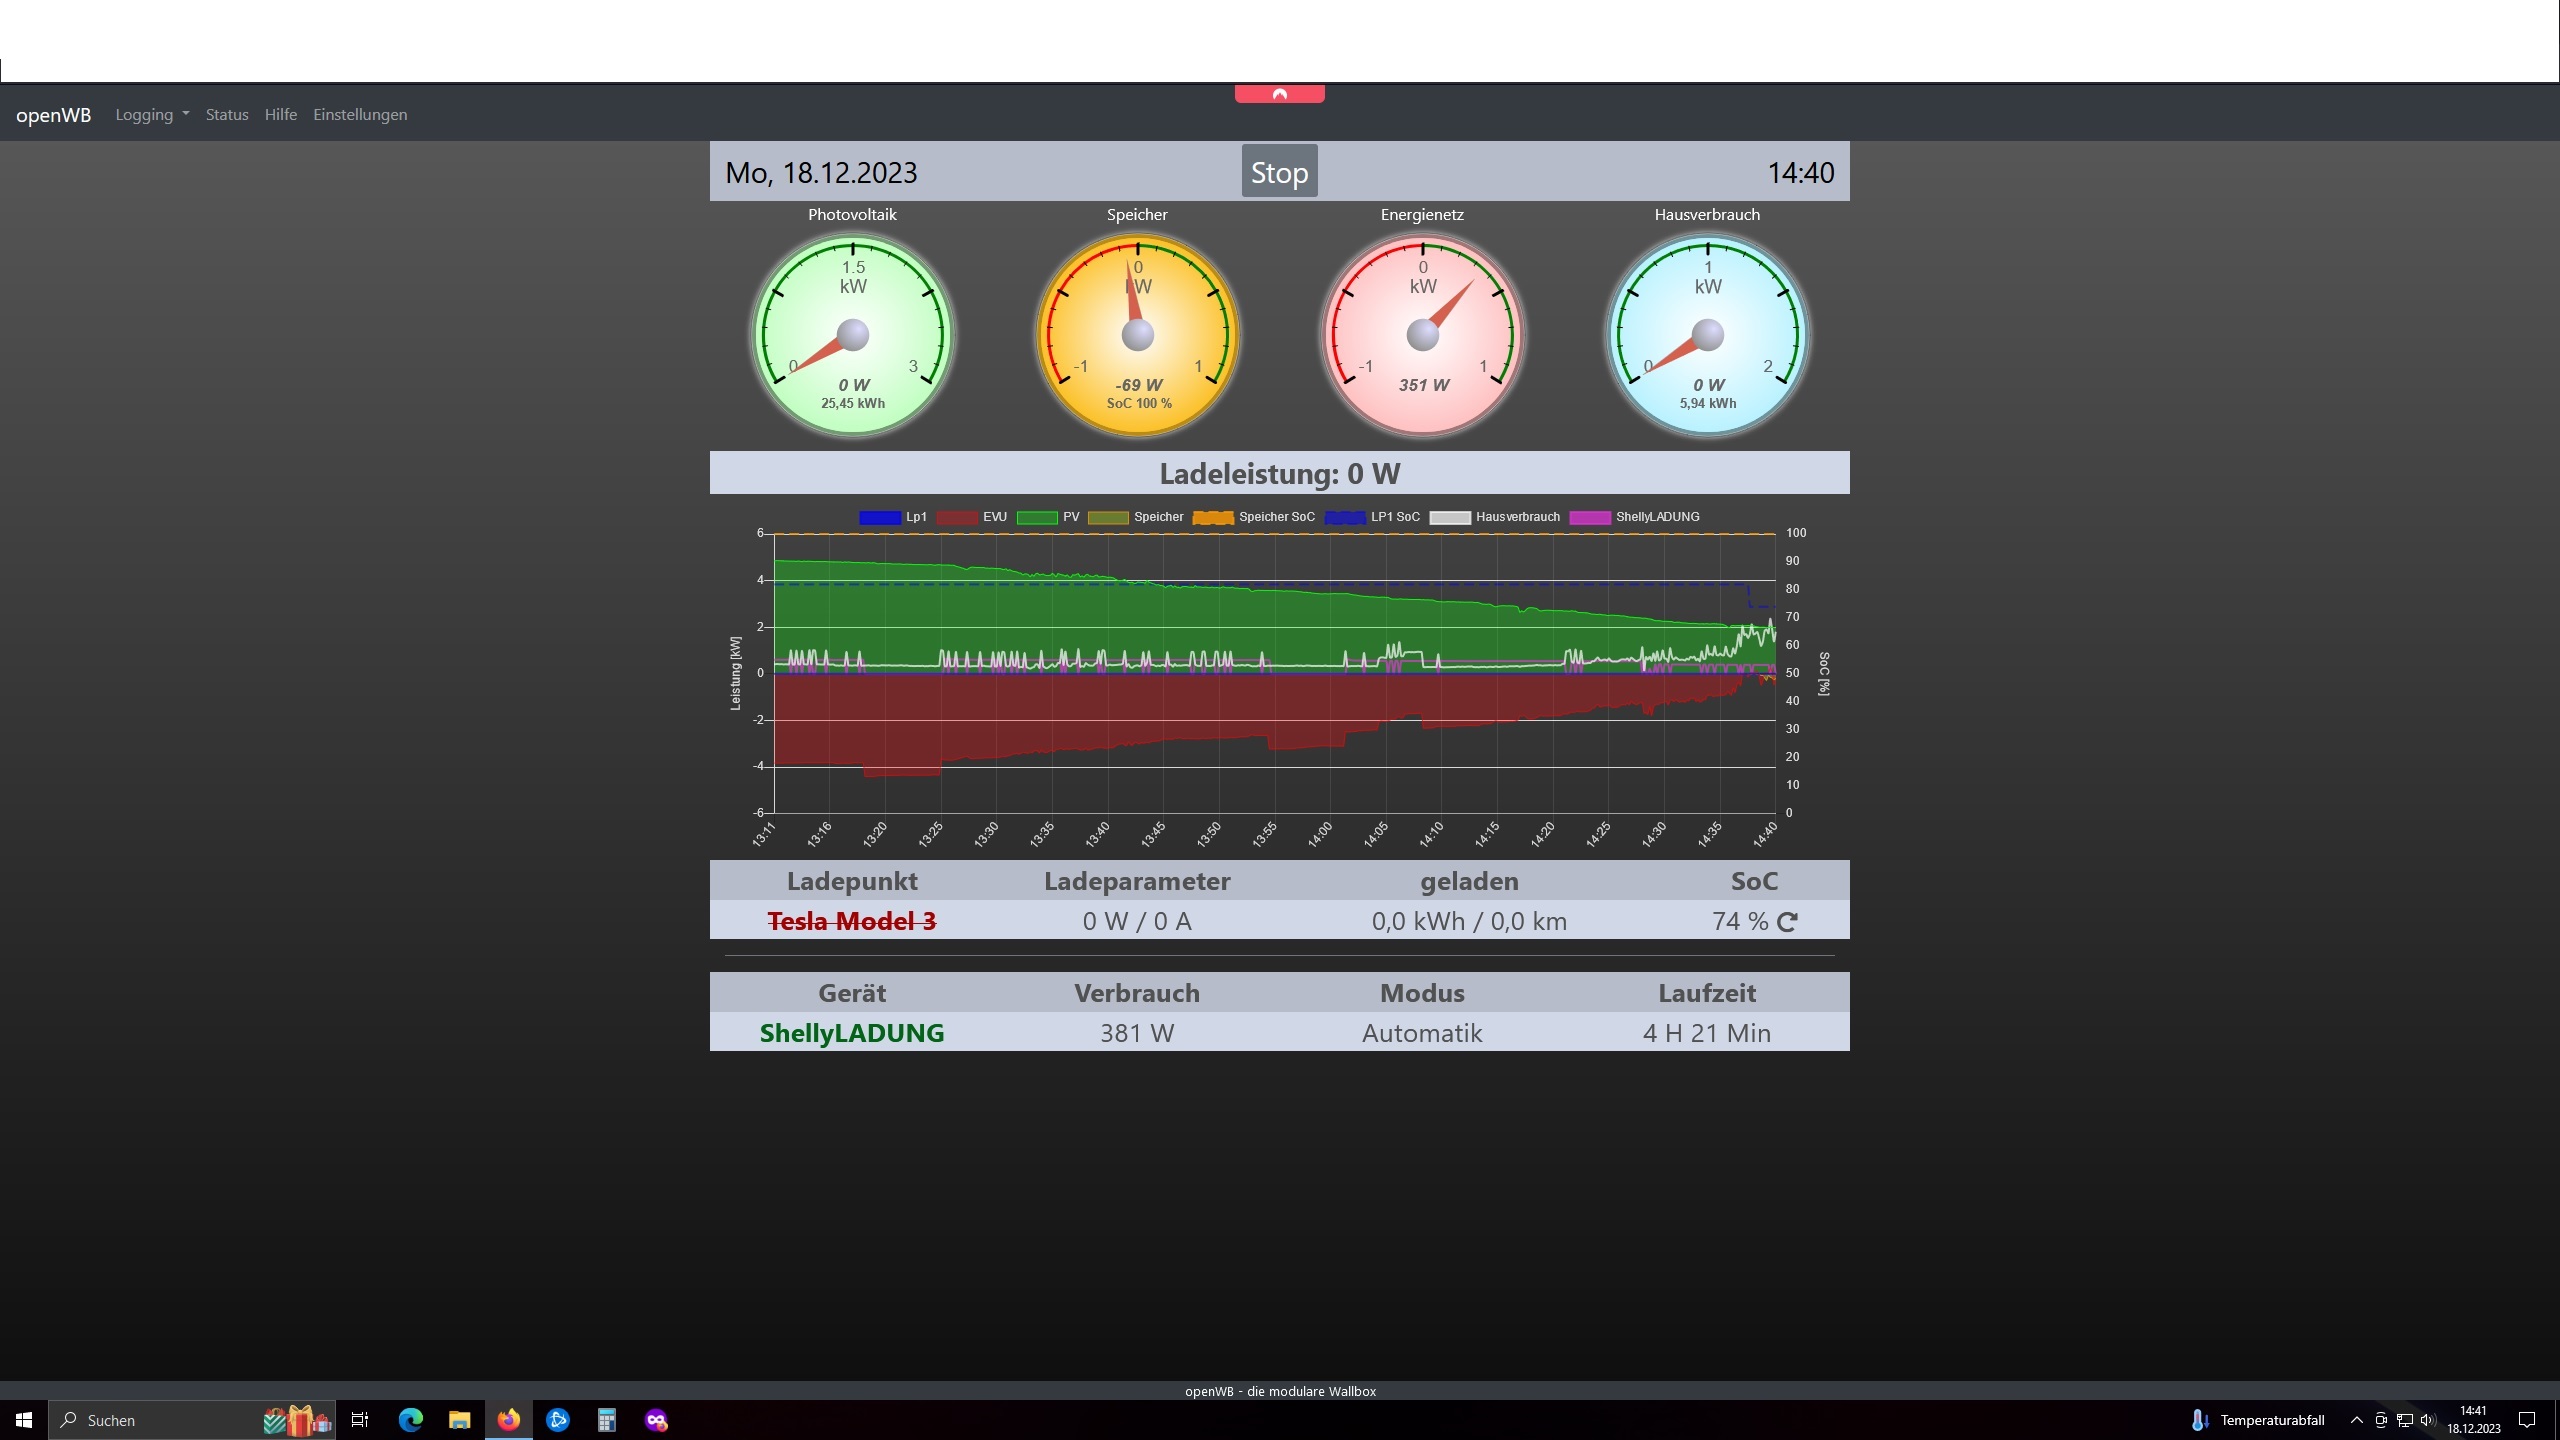Open File Explorer from the taskbar
This screenshot has height=1440, width=2560.
459,1420
